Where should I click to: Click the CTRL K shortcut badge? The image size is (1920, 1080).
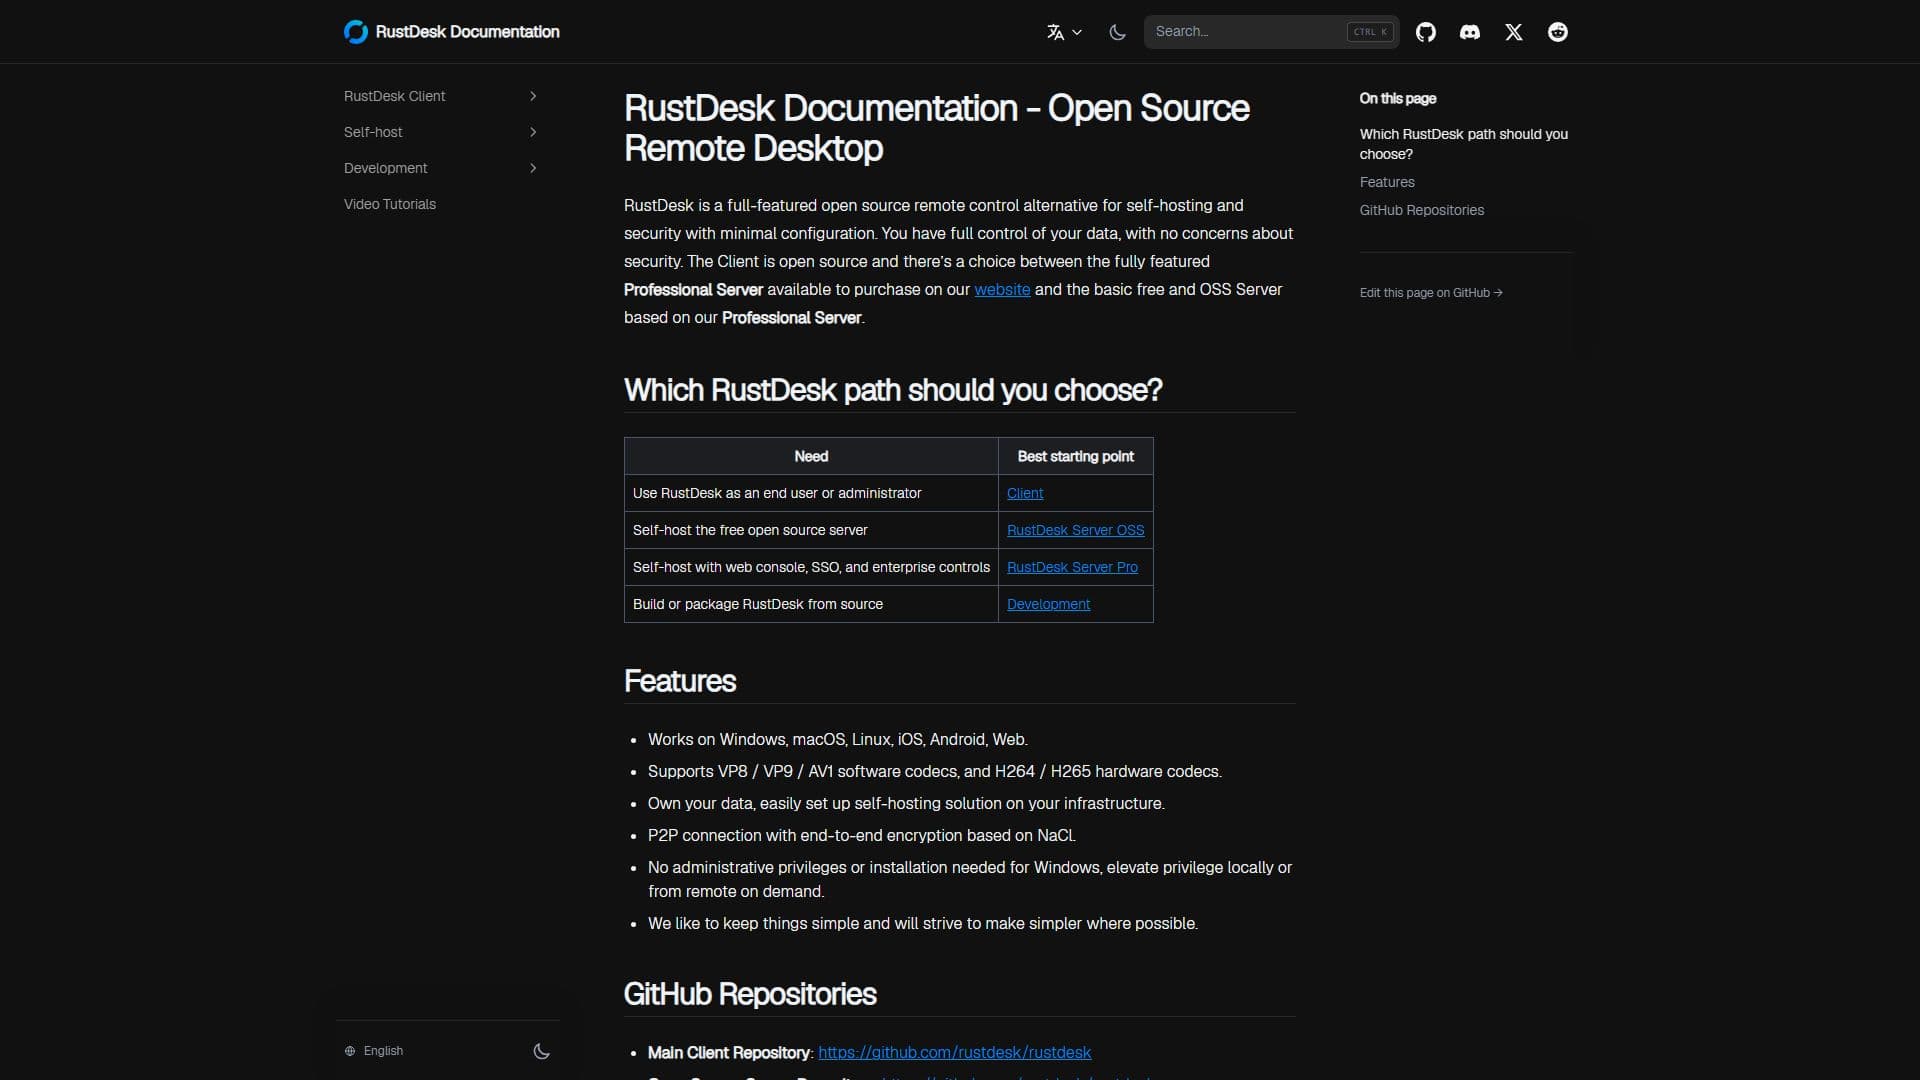coord(1370,32)
